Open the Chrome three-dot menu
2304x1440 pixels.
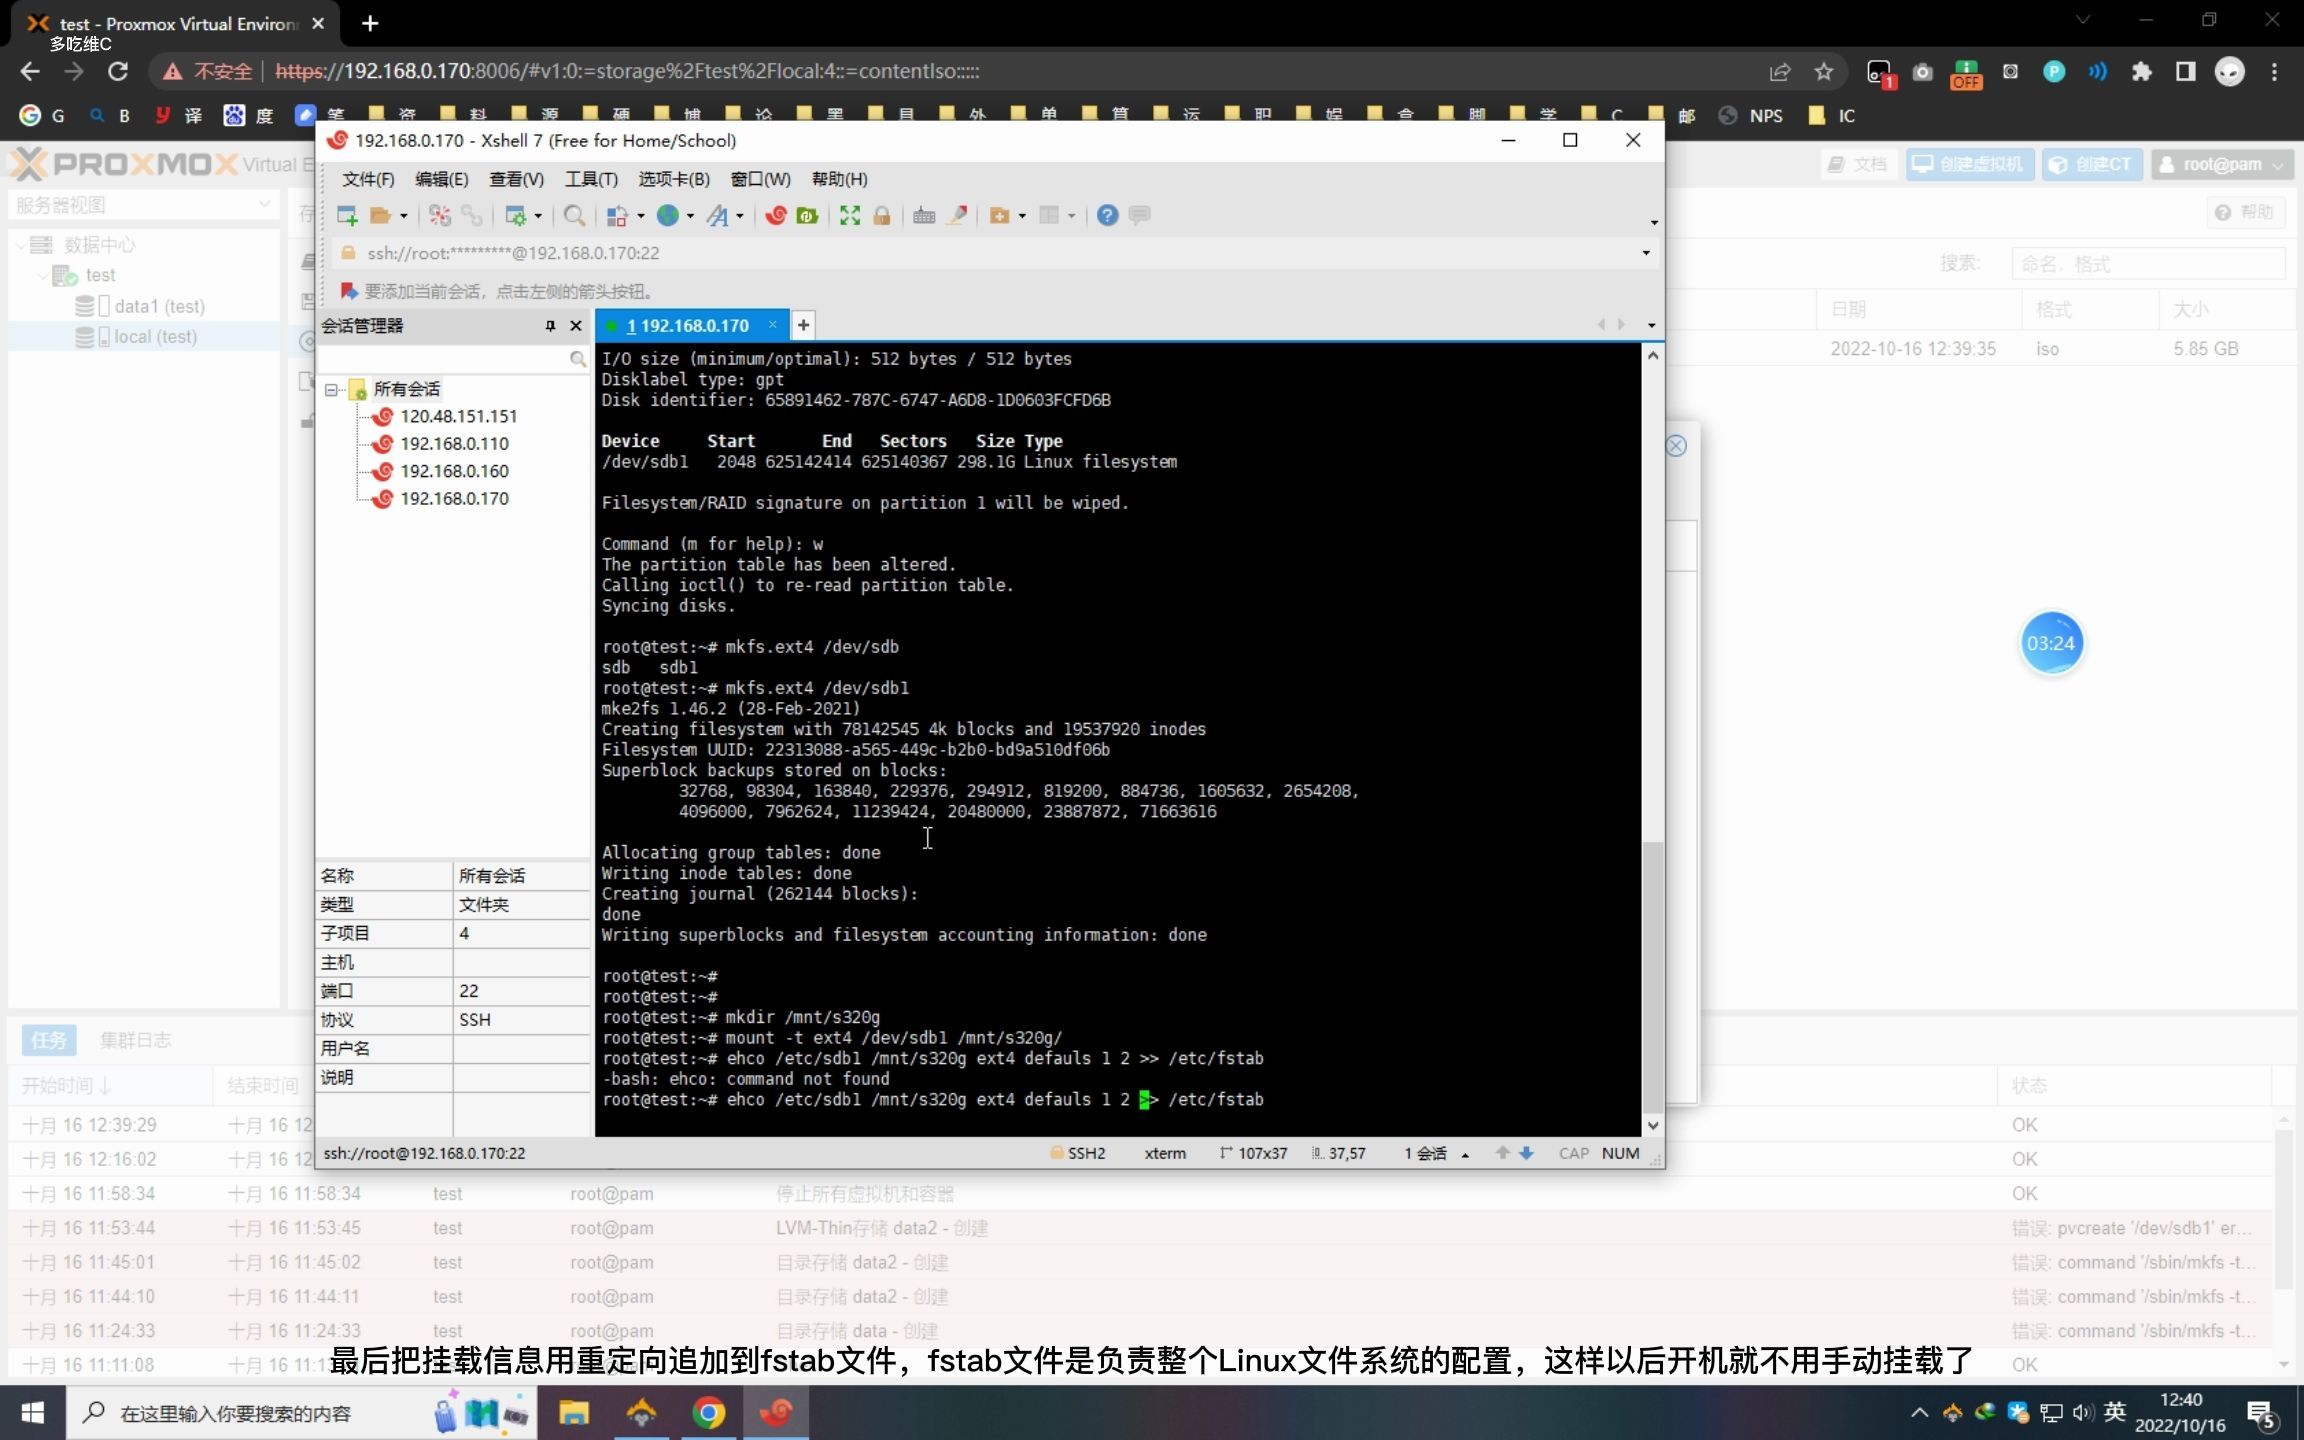(2275, 71)
